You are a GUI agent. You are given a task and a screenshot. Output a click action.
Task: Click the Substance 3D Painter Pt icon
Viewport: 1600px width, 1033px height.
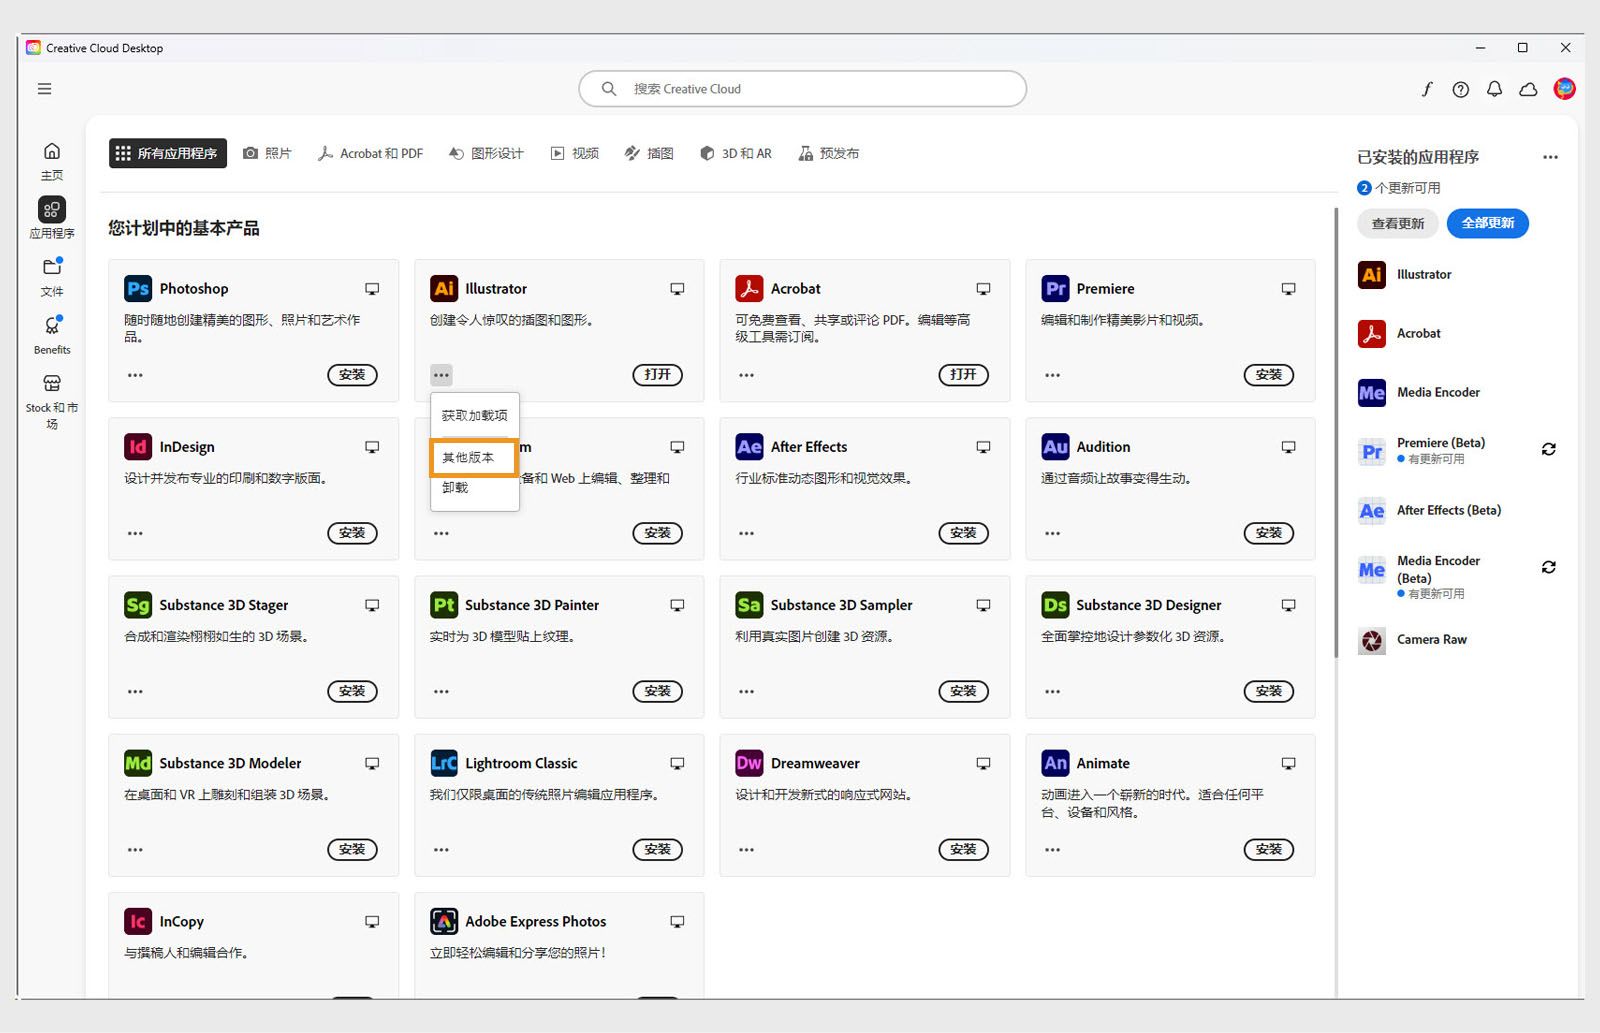pyautogui.click(x=444, y=605)
